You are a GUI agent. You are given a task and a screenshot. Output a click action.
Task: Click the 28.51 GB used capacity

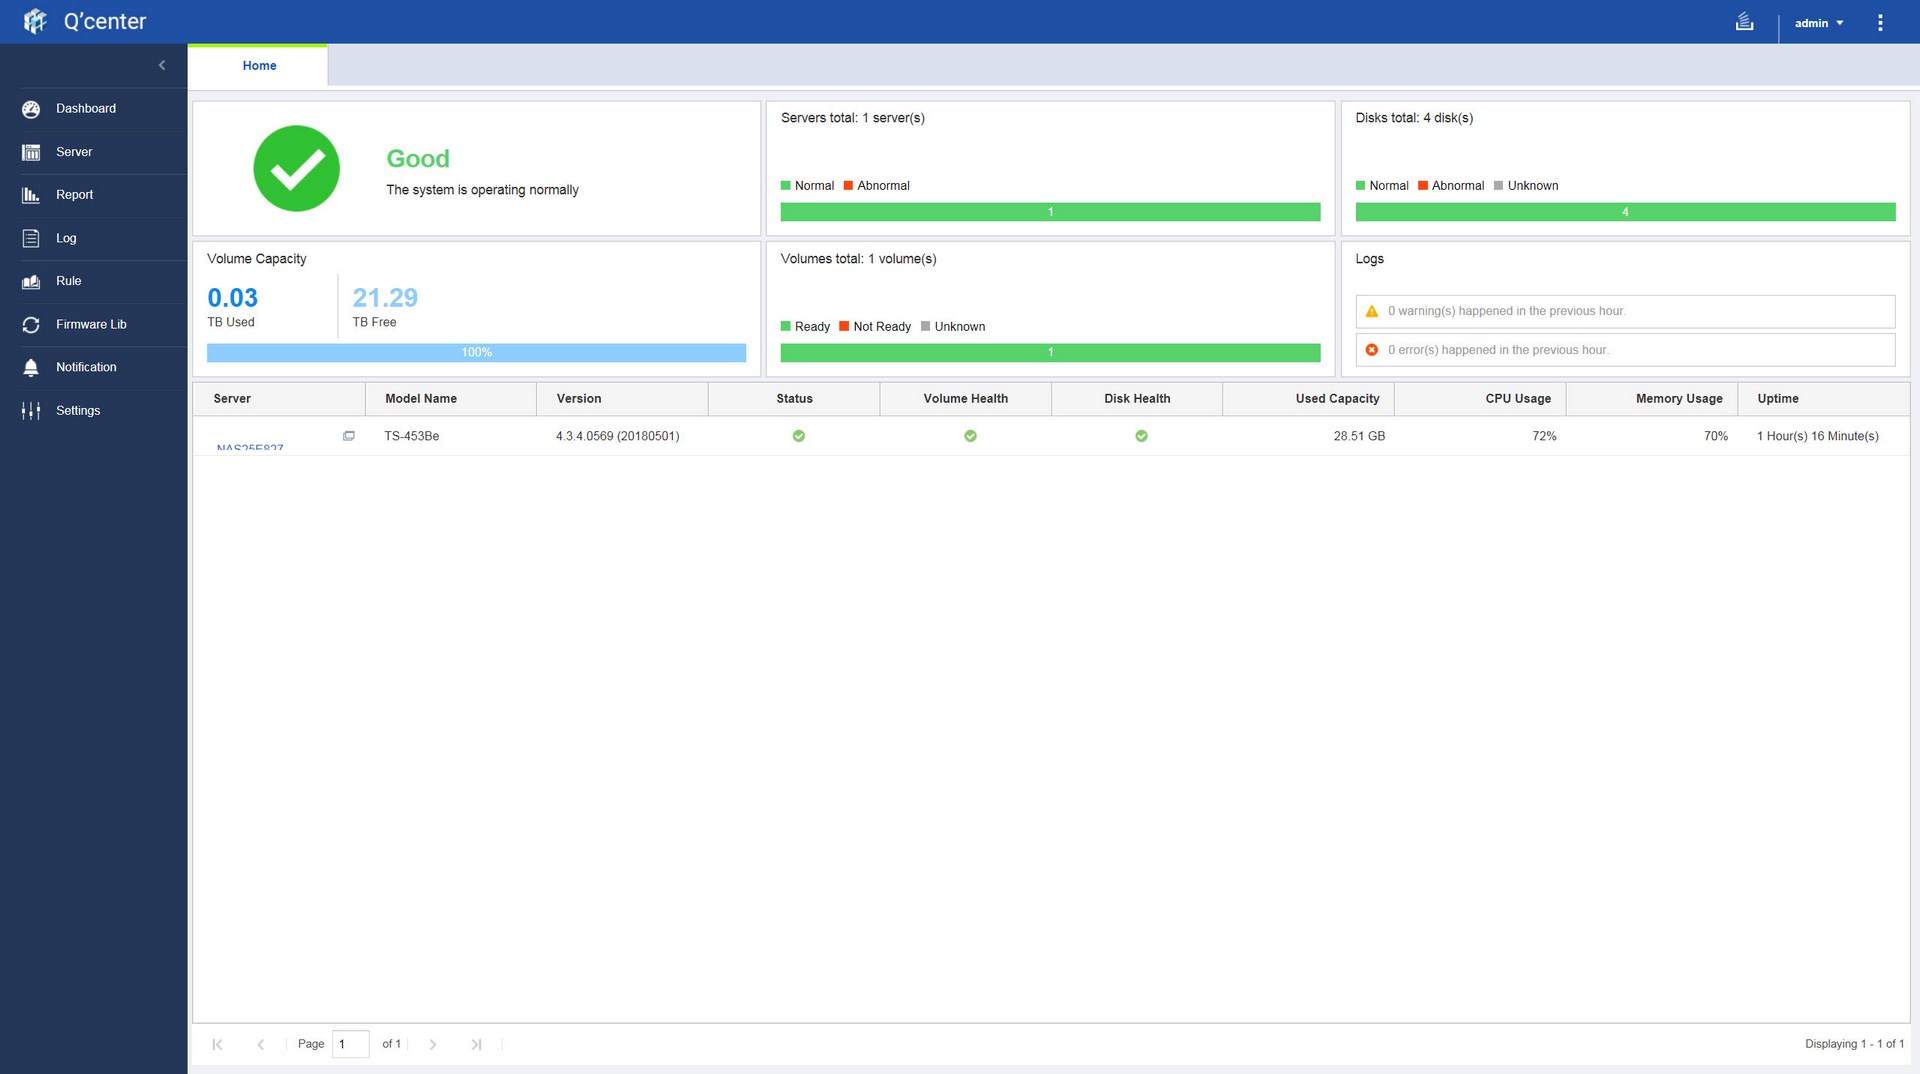pos(1359,437)
